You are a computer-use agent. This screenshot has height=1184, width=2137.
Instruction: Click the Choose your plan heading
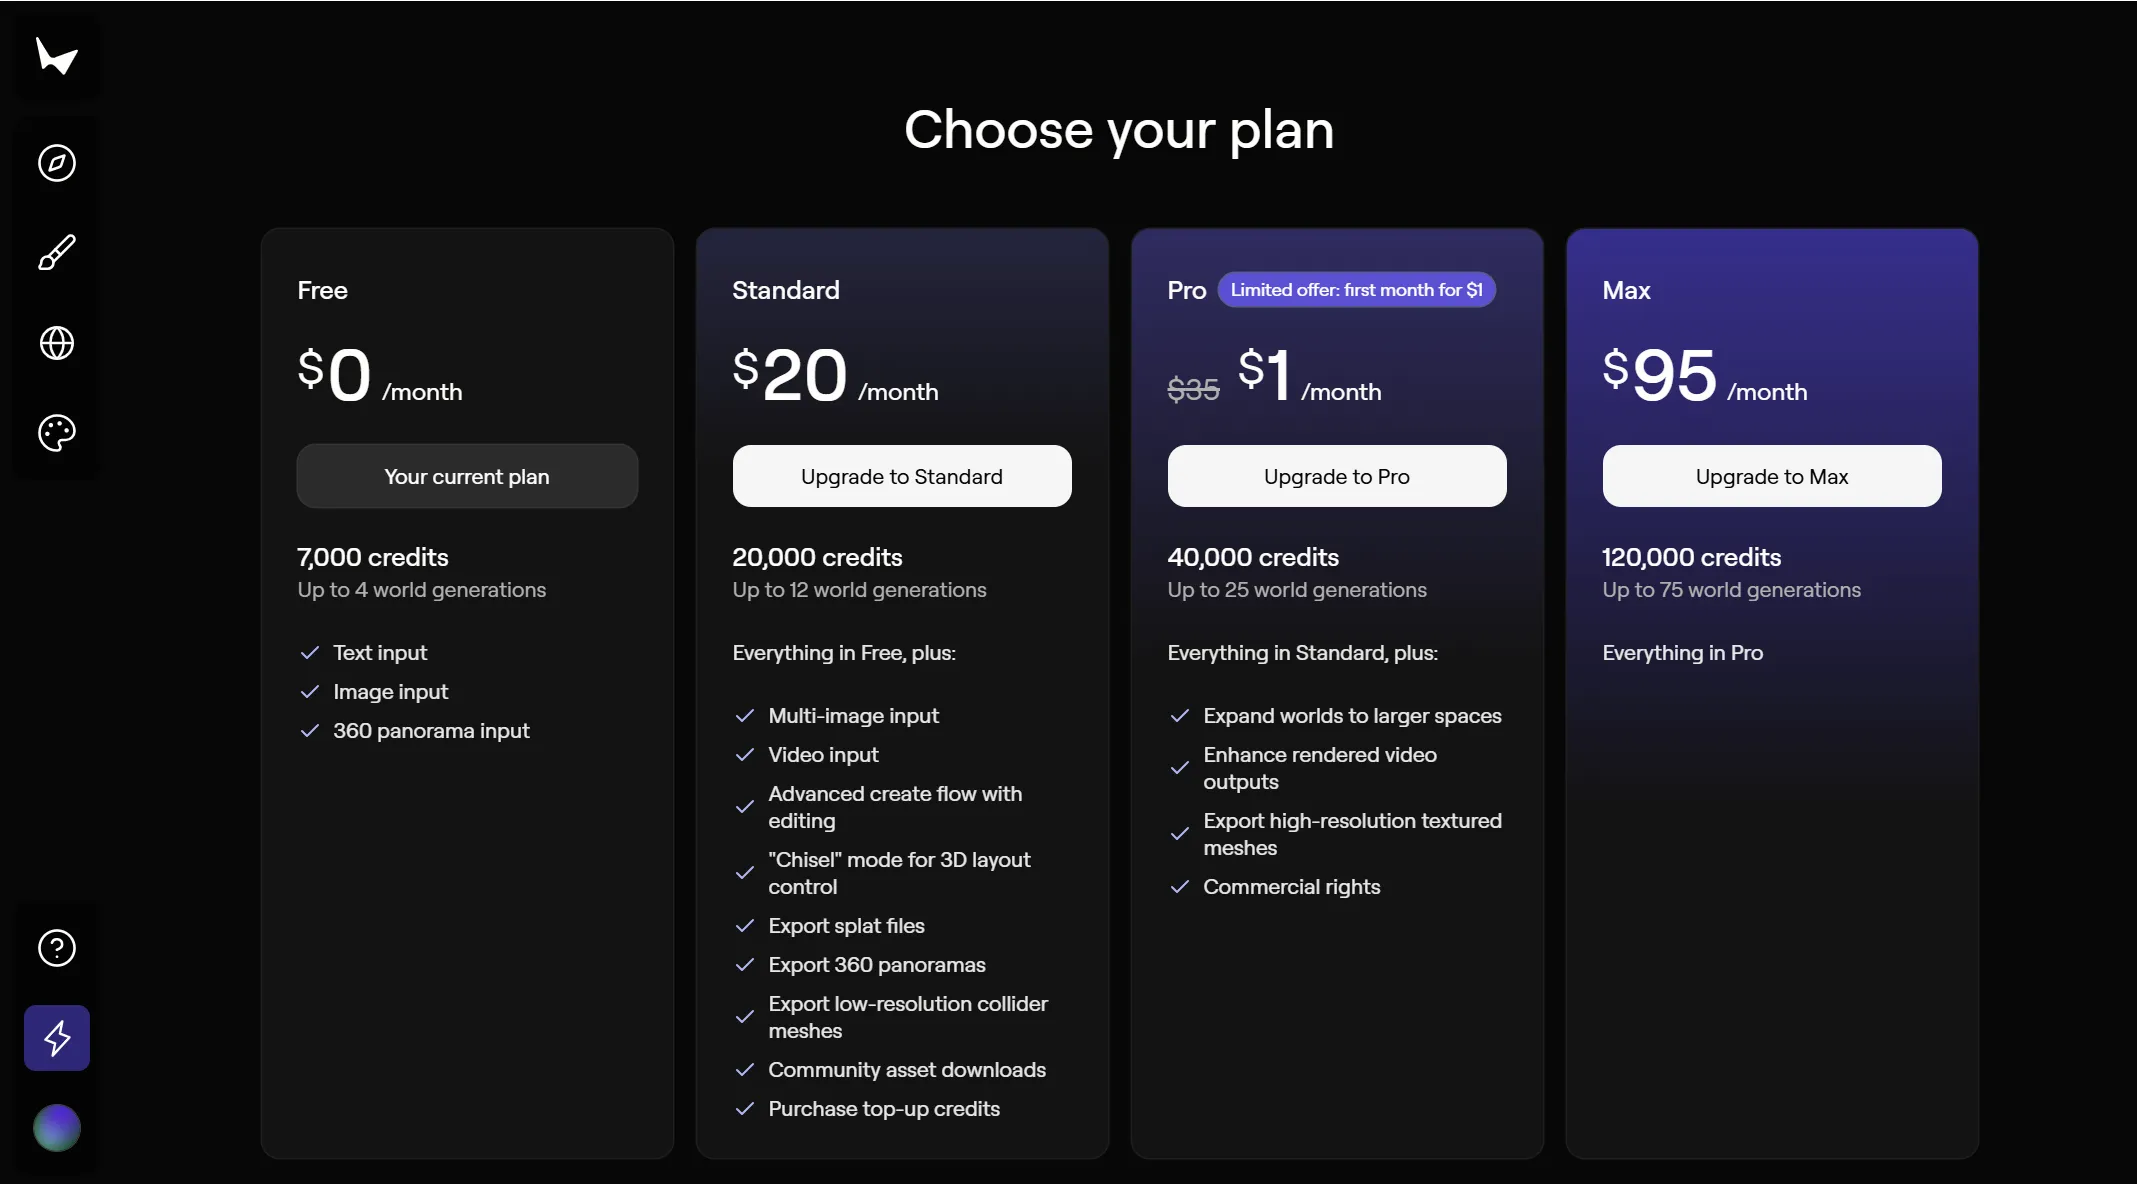click(x=1119, y=130)
